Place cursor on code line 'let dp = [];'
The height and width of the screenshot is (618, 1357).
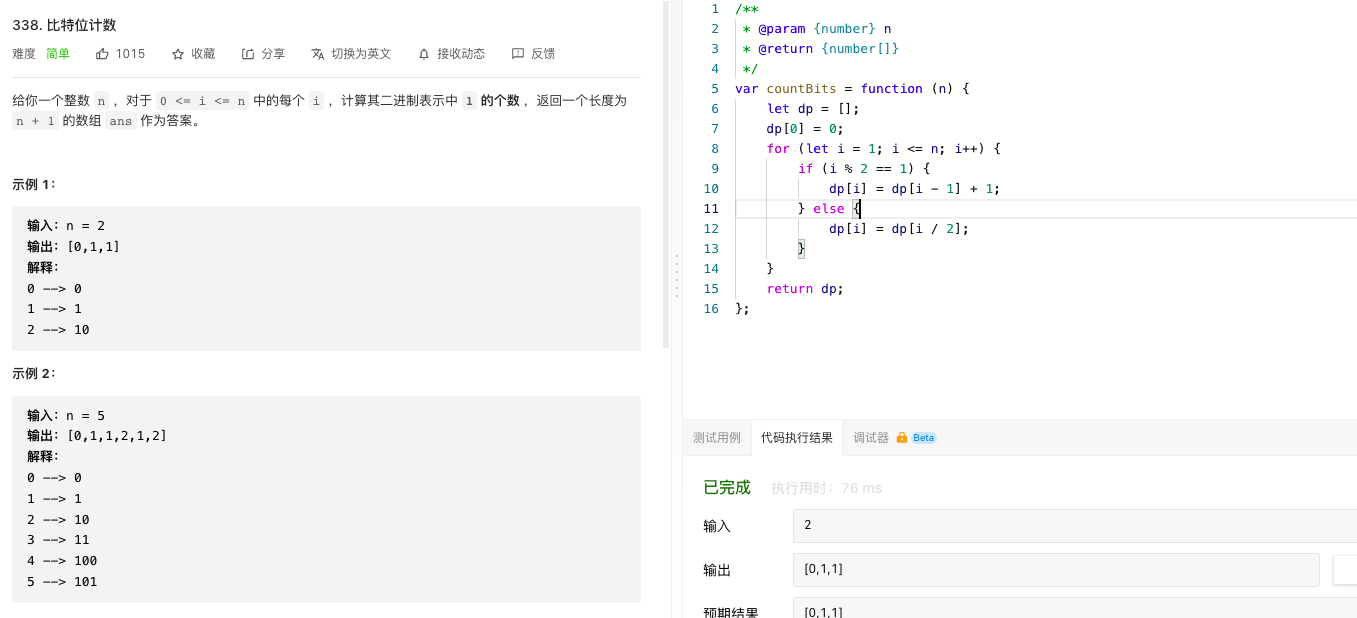(x=813, y=109)
